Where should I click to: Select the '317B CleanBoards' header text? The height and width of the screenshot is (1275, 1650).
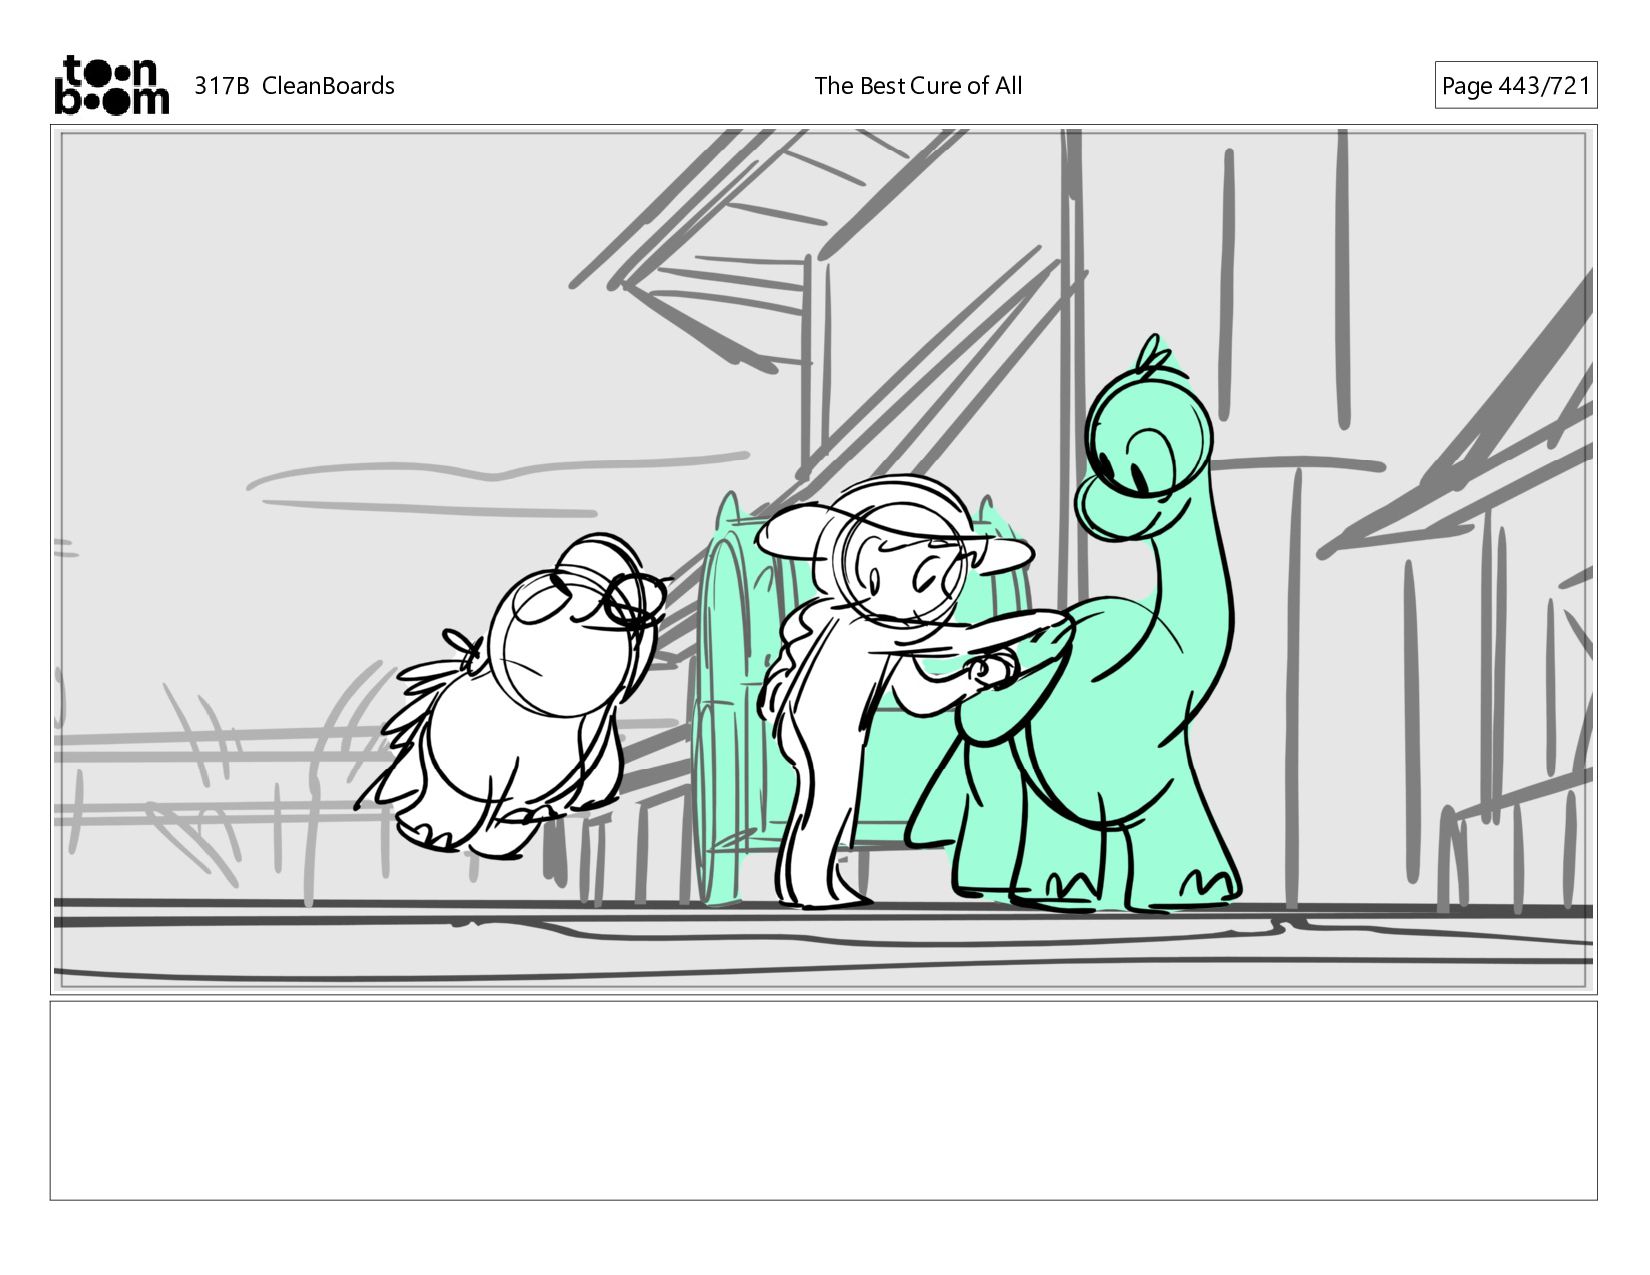[294, 86]
